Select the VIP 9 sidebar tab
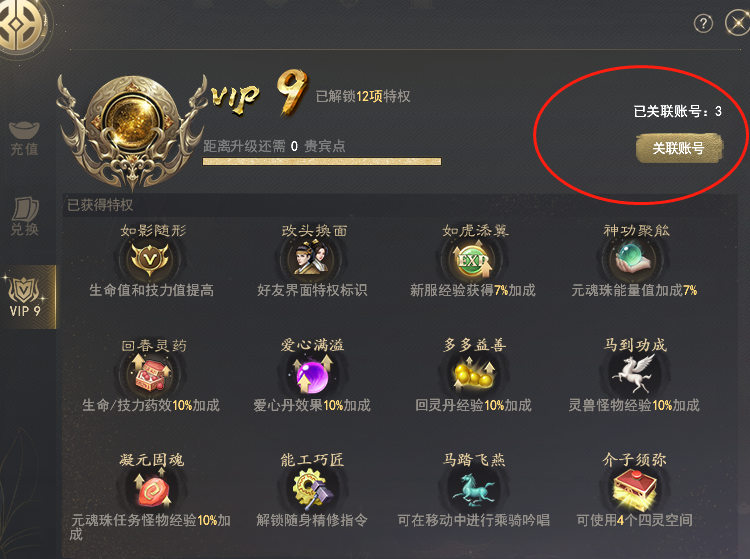The height and width of the screenshot is (559, 750). (x=26, y=297)
